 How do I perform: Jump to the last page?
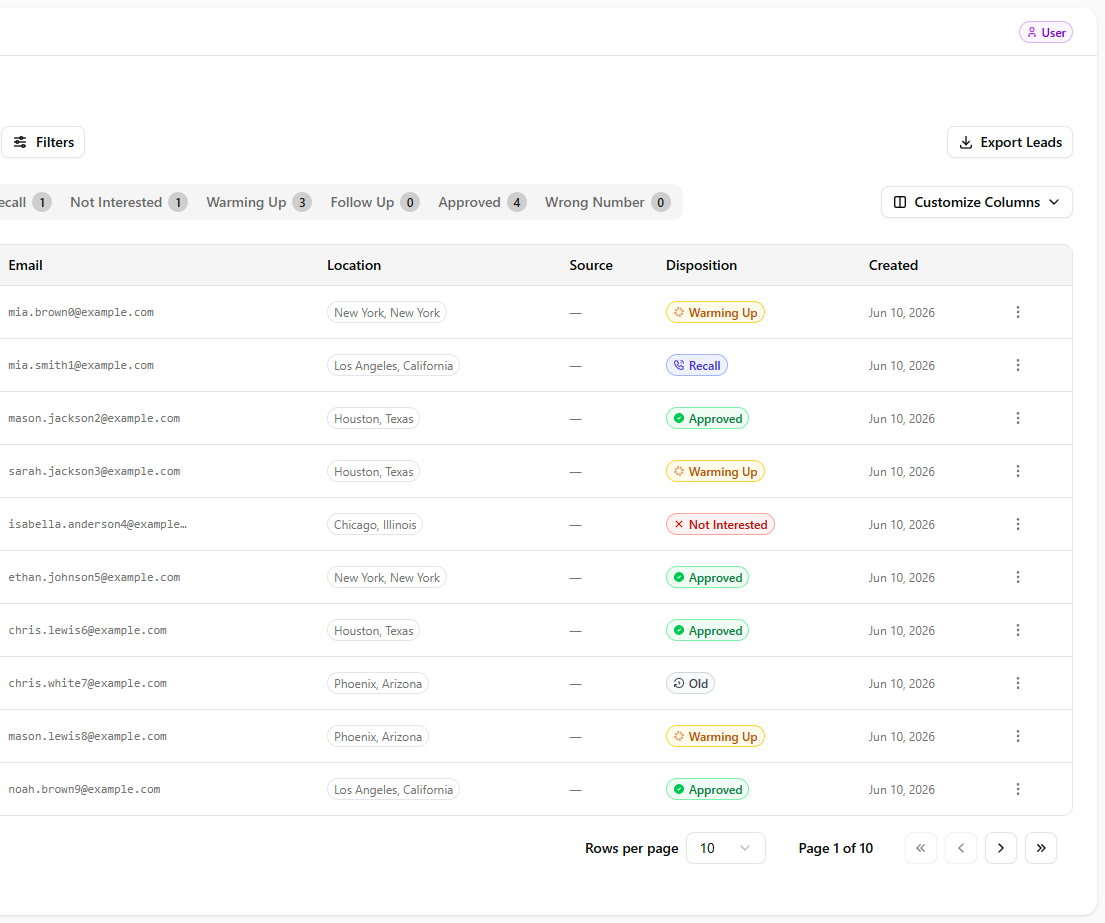1041,848
